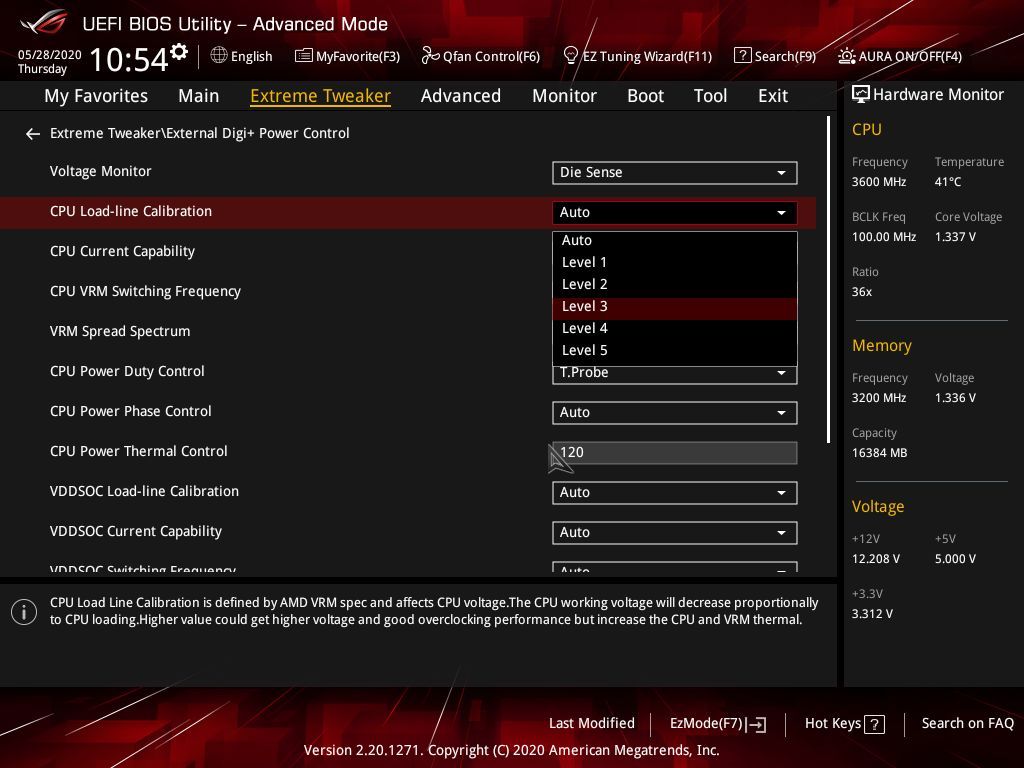The height and width of the screenshot is (768, 1024).
Task: Launch EZ Tuning Wizard bulb icon
Action: [570, 56]
